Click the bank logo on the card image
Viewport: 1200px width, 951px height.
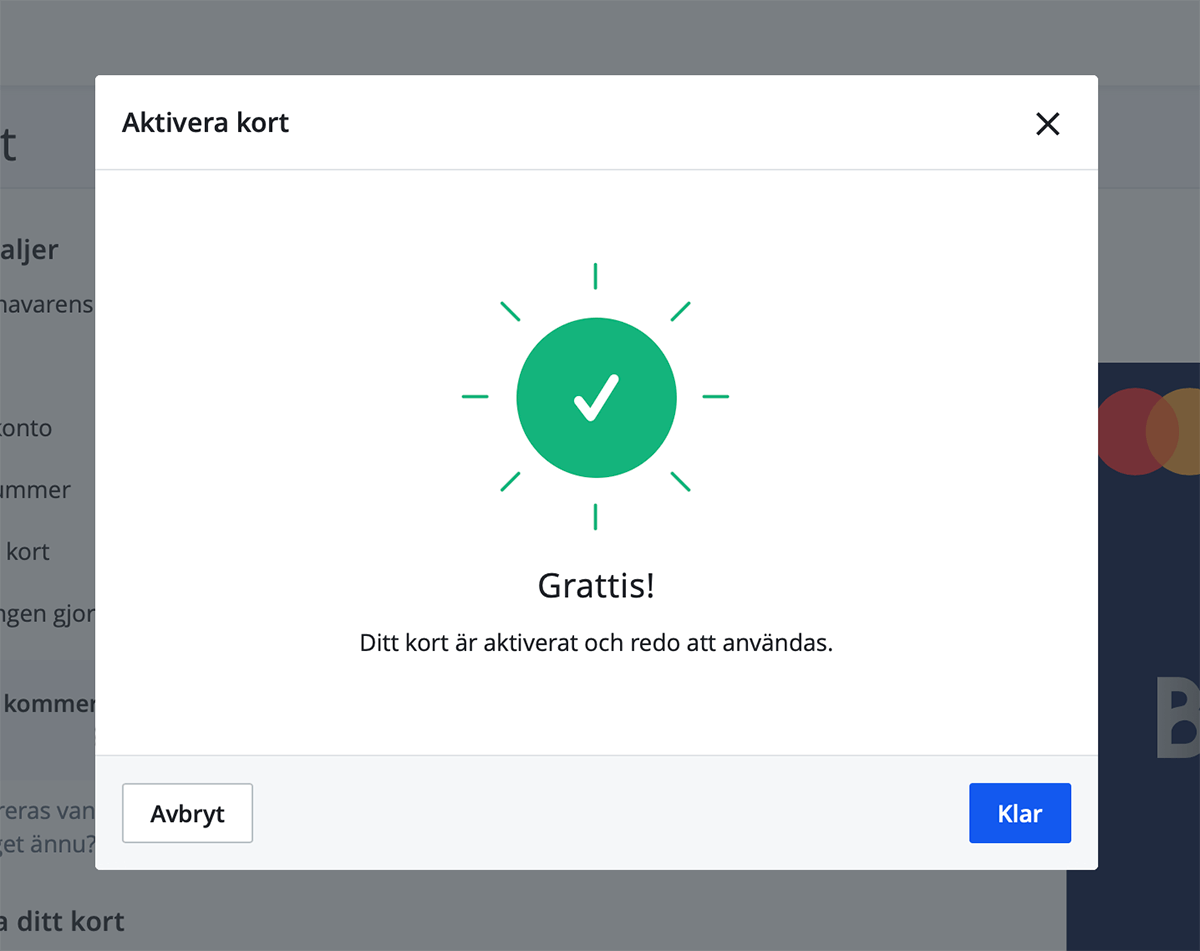coord(1180,715)
